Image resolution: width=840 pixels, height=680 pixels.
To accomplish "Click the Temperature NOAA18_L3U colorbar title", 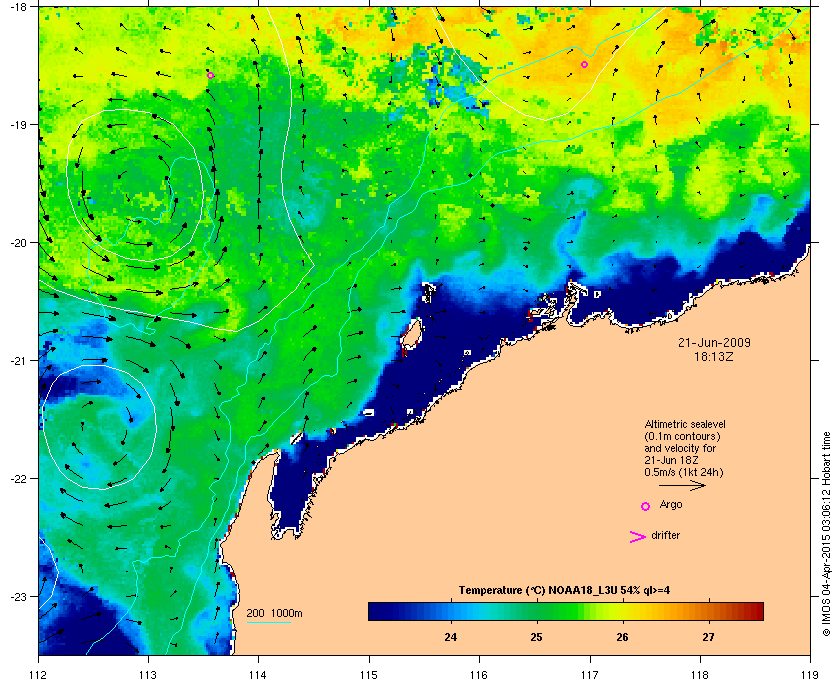I will point(564,591).
